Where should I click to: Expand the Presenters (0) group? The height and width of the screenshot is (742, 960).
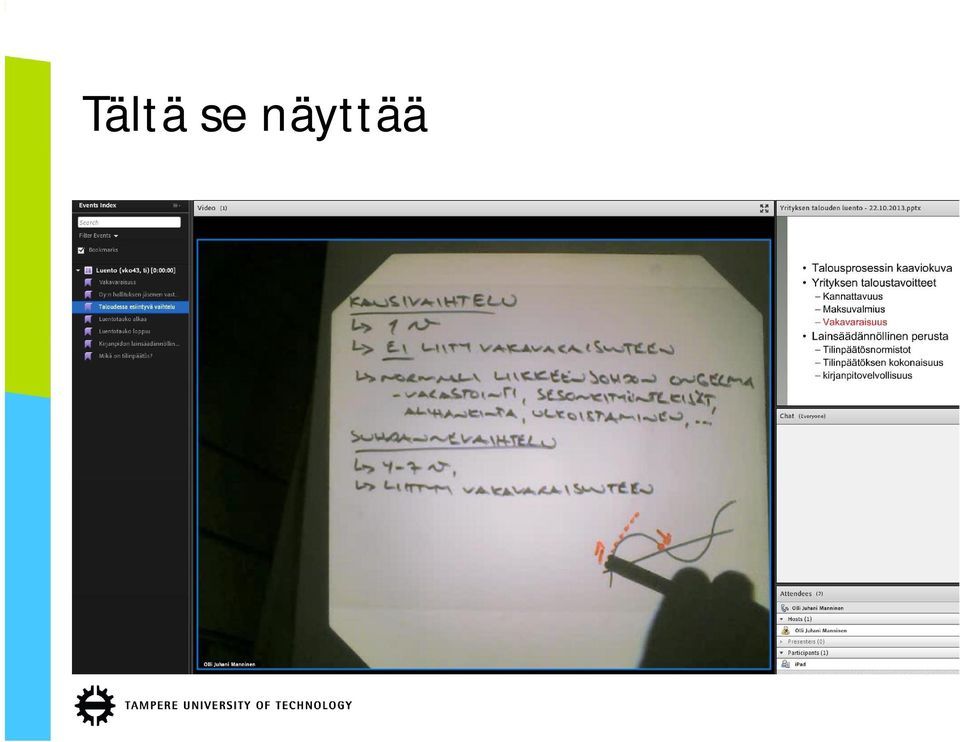coord(782,642)
